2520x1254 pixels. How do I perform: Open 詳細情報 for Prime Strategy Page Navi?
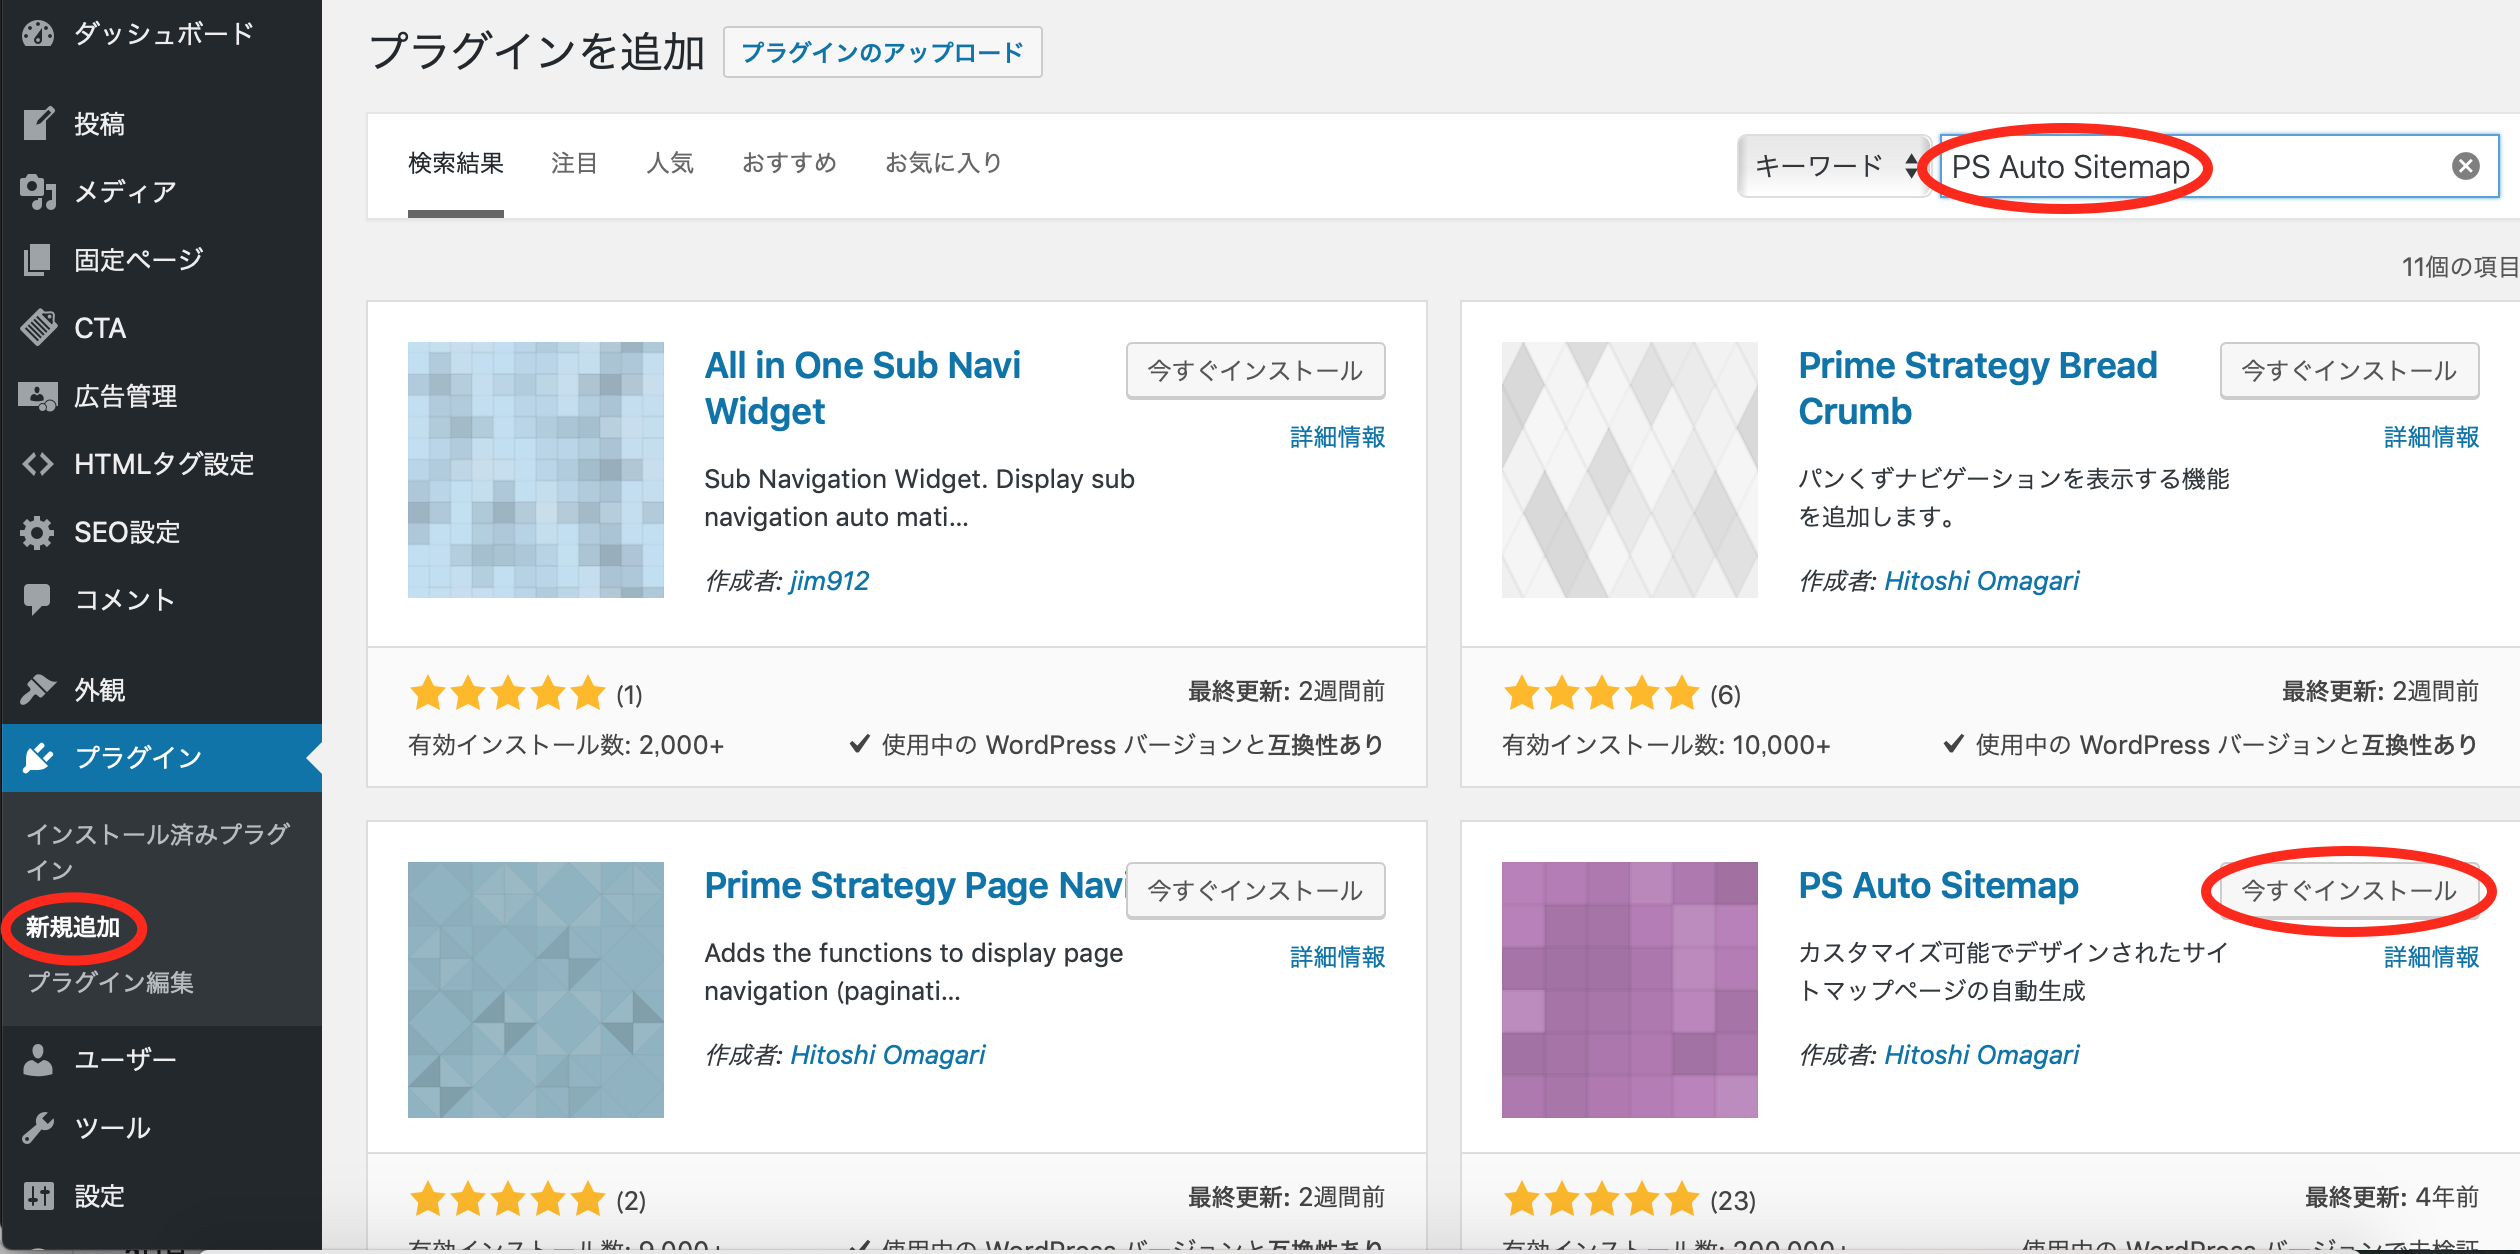tap(1338, 957)
